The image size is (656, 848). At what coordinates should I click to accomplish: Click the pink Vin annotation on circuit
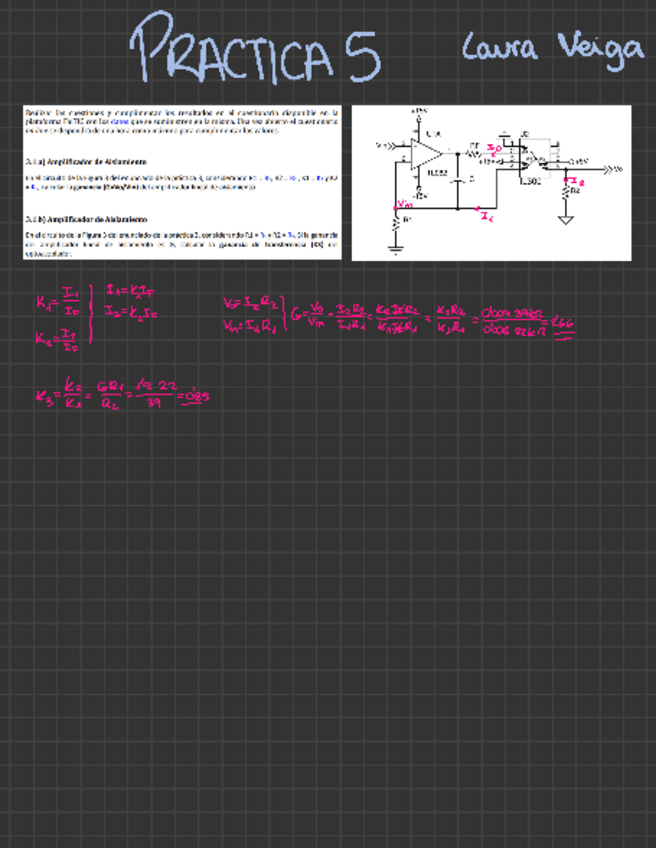click(405, 205)
